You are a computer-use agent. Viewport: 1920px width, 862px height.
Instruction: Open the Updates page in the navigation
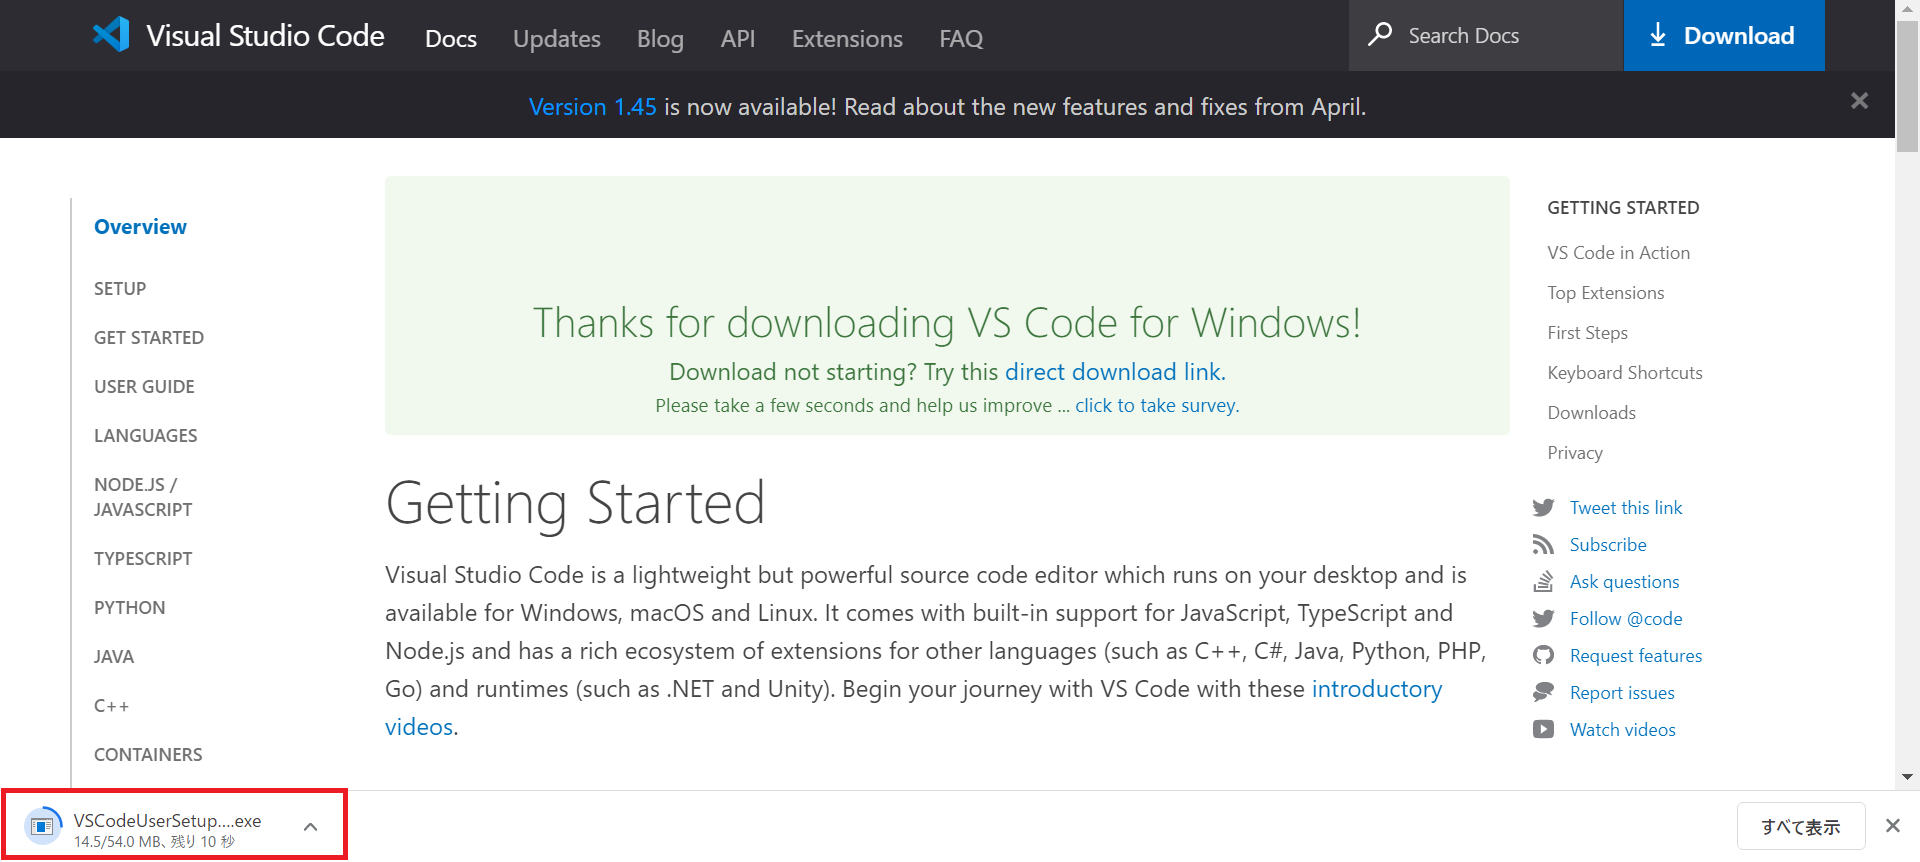tap(557, 39)
